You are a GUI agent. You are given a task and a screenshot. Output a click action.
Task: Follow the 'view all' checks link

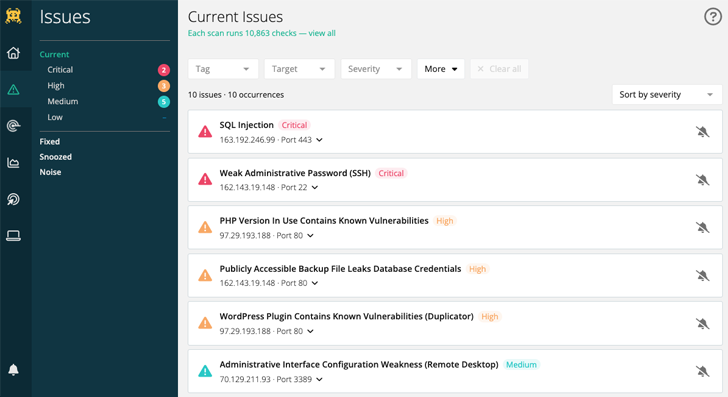pyautogui.click(x=322, y=33)
